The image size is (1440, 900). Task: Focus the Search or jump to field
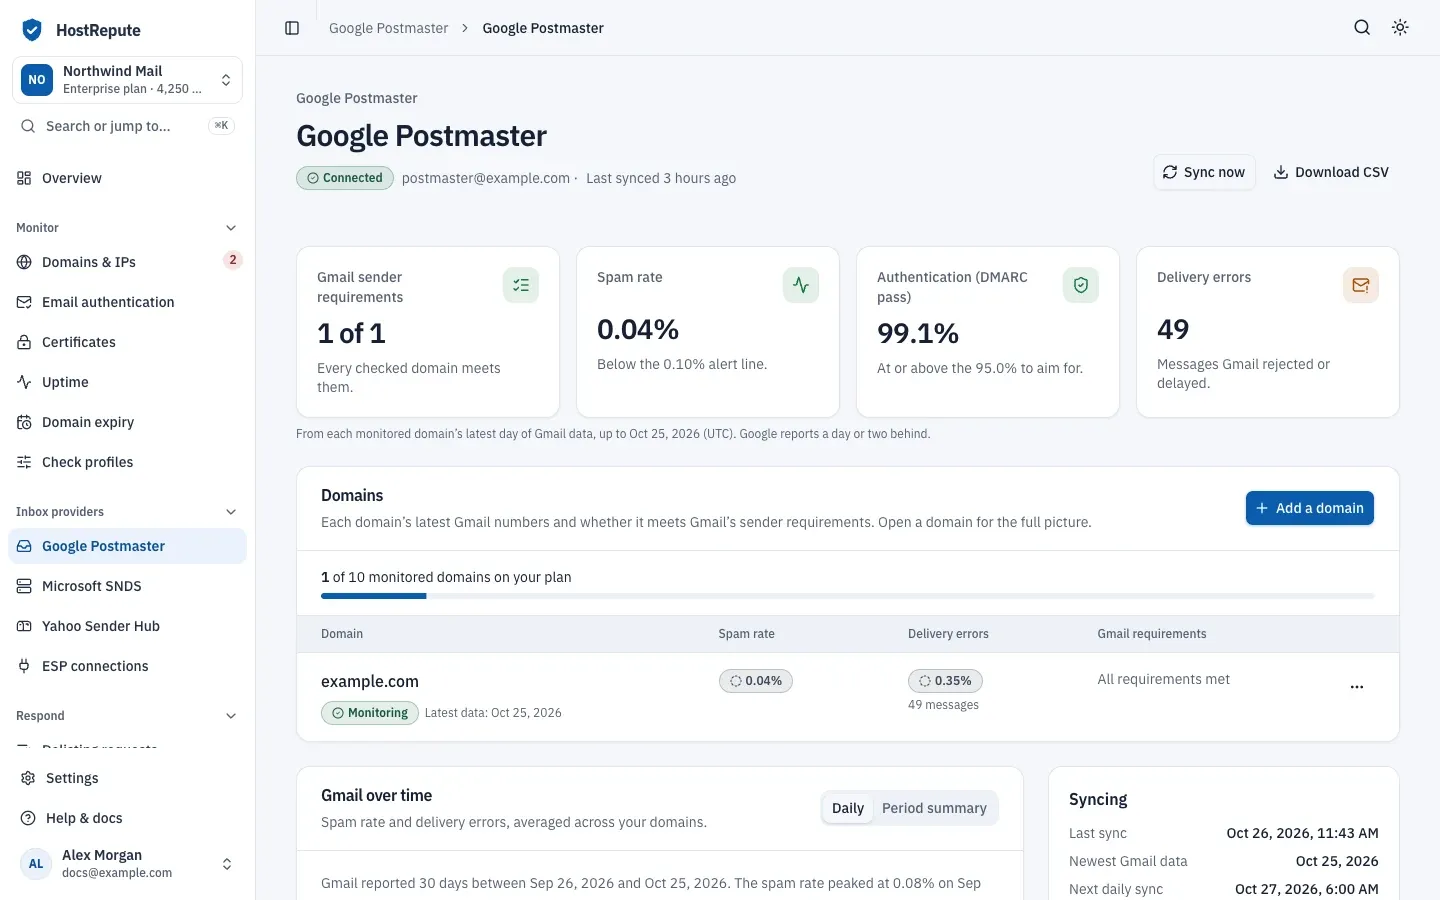127,126
